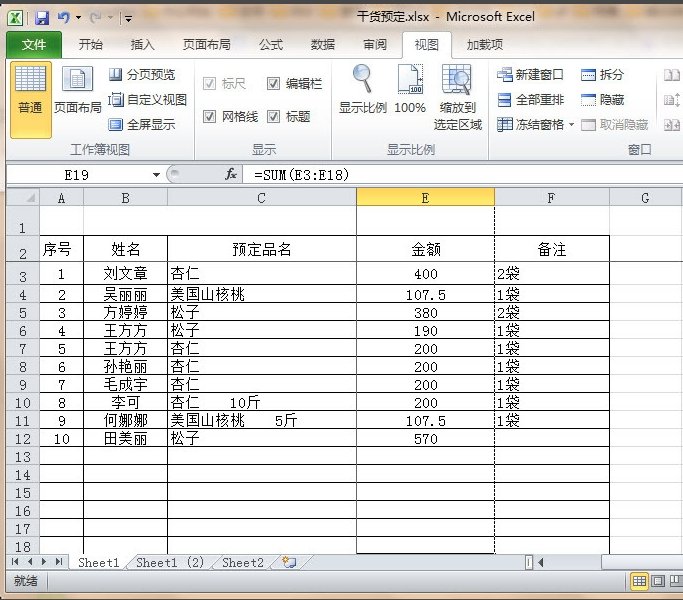Select the Sheet1 worksheet tab

pyautogui.click(x=98, y=563)
